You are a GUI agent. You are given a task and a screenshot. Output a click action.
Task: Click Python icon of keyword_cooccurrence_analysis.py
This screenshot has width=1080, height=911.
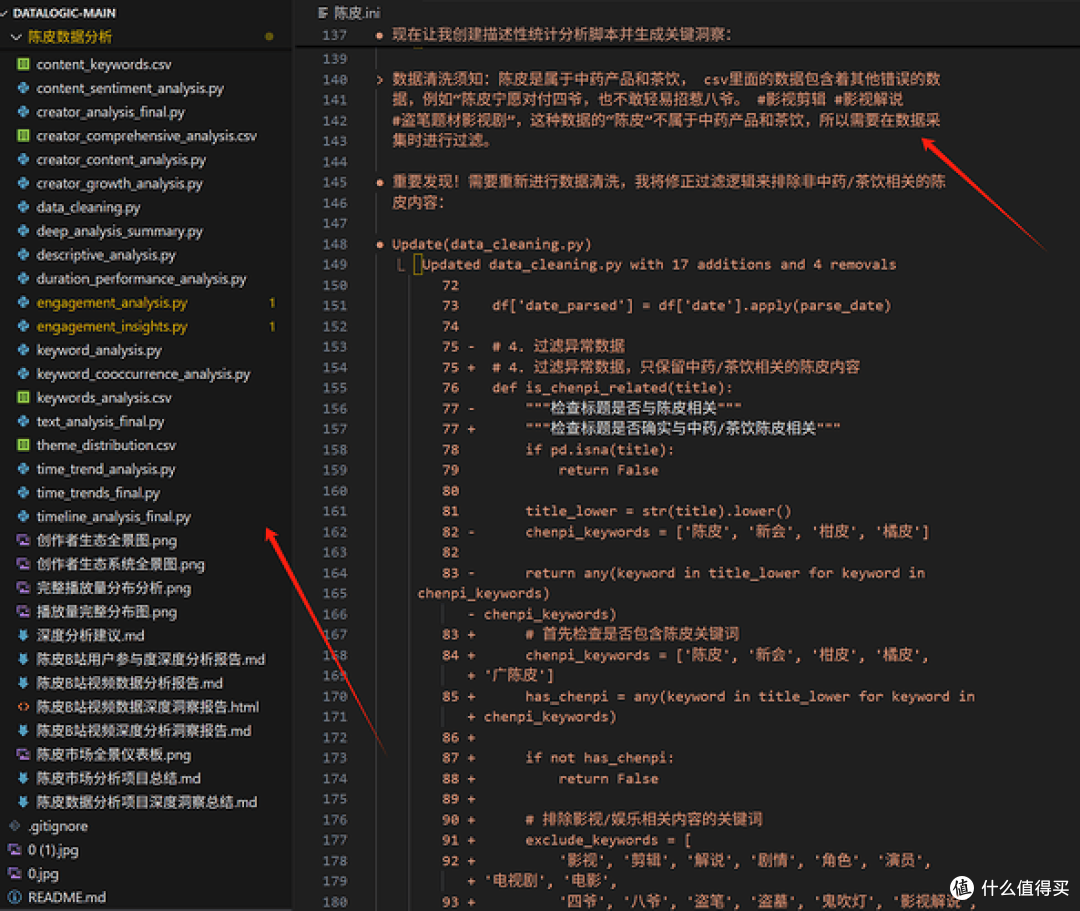23,374
